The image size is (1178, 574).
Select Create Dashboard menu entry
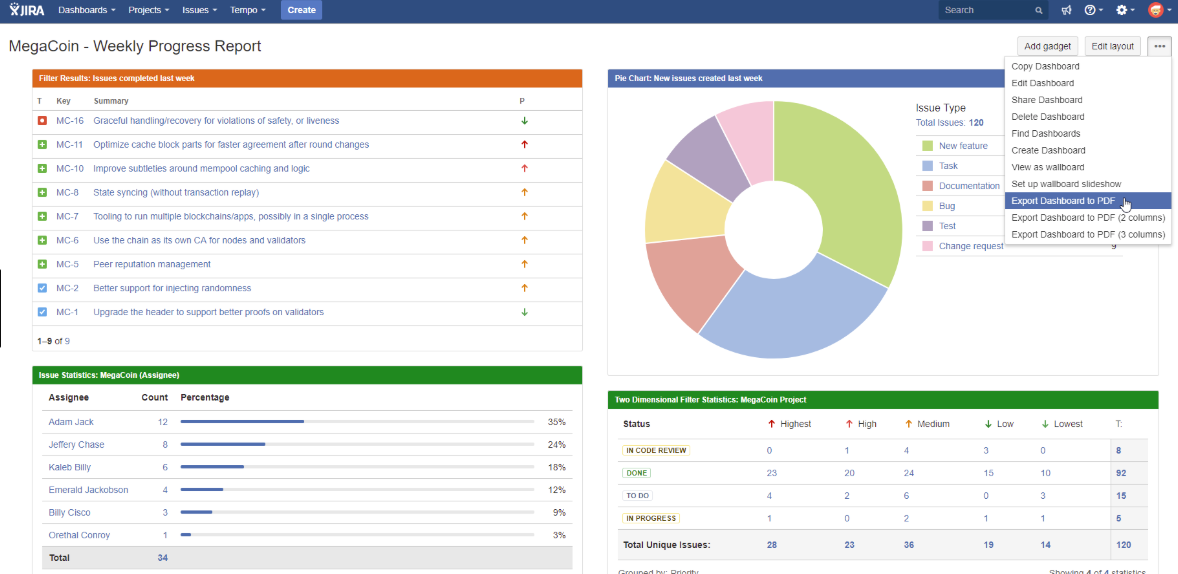pyautogui.click(x=1088, y=150)
